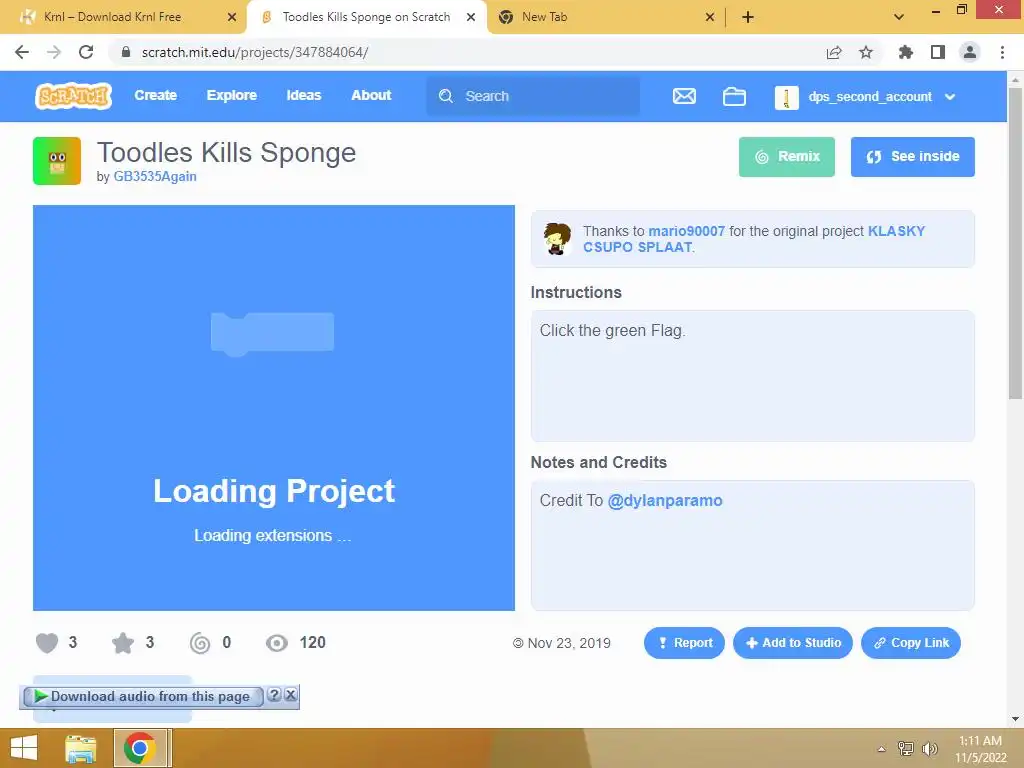Focus the Scratch search field

(x=533, y=96)
